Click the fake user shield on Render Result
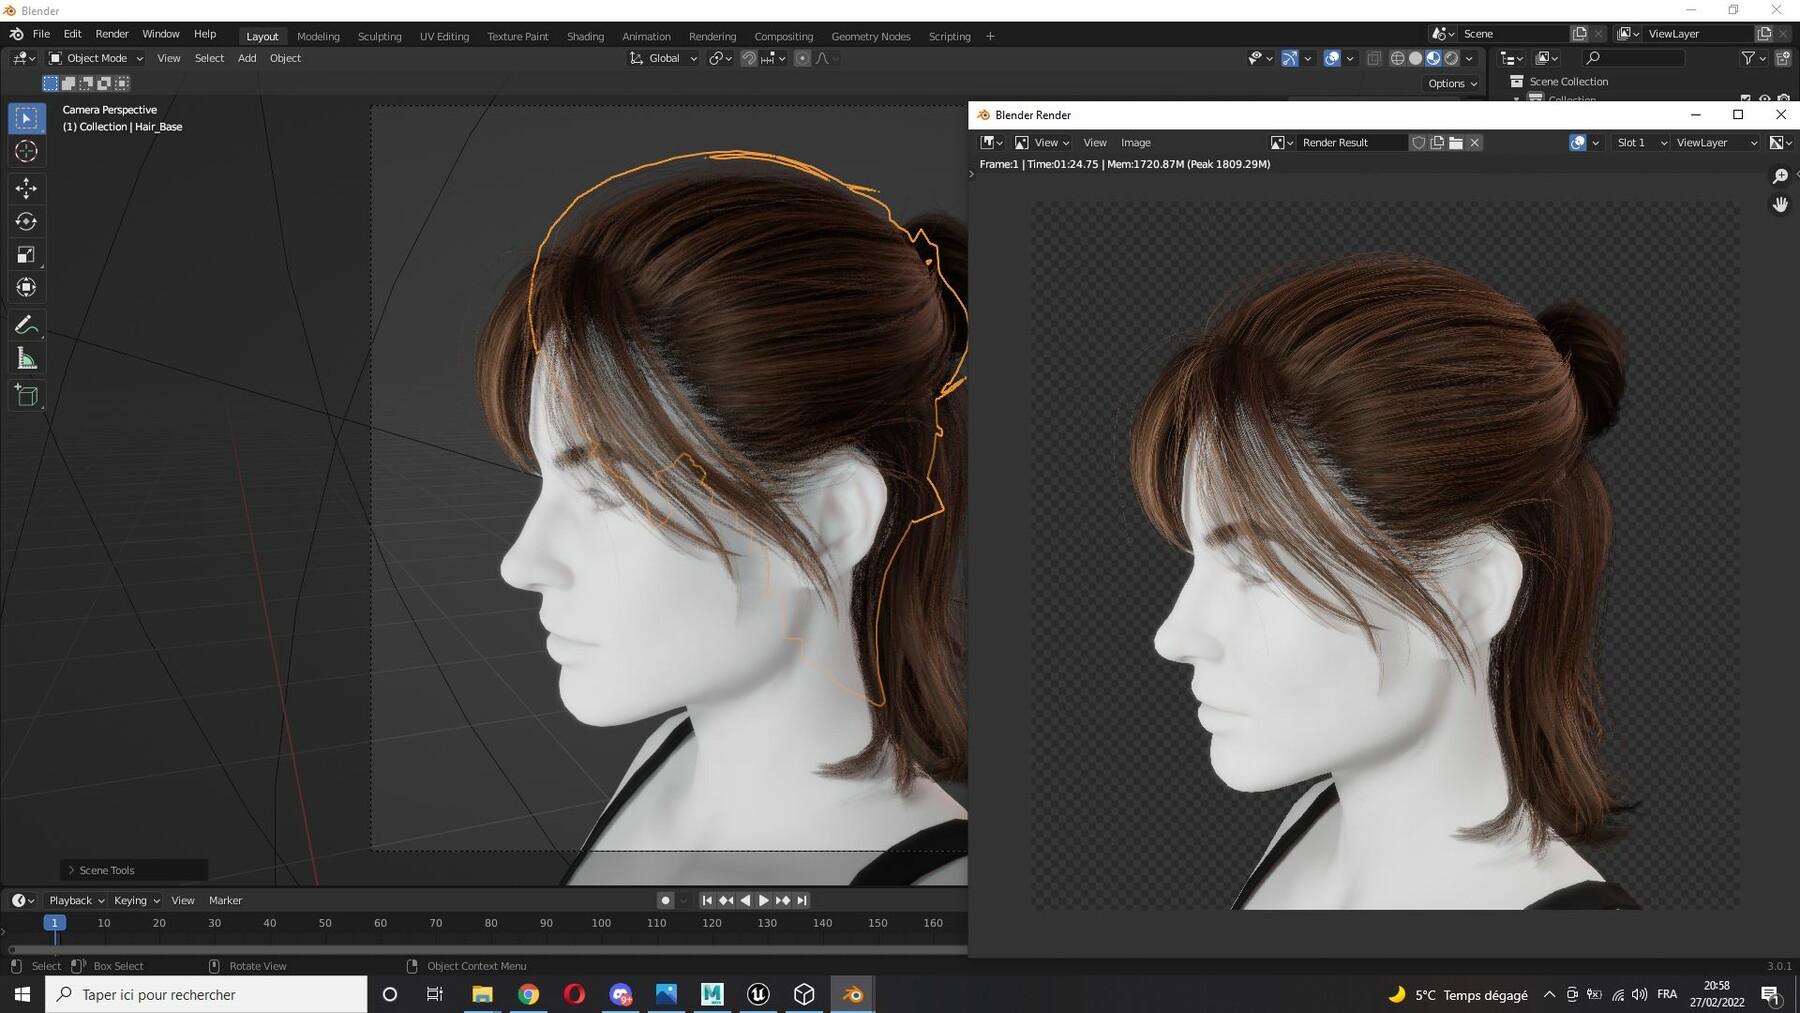1800x1013 pixels. 1418,143
